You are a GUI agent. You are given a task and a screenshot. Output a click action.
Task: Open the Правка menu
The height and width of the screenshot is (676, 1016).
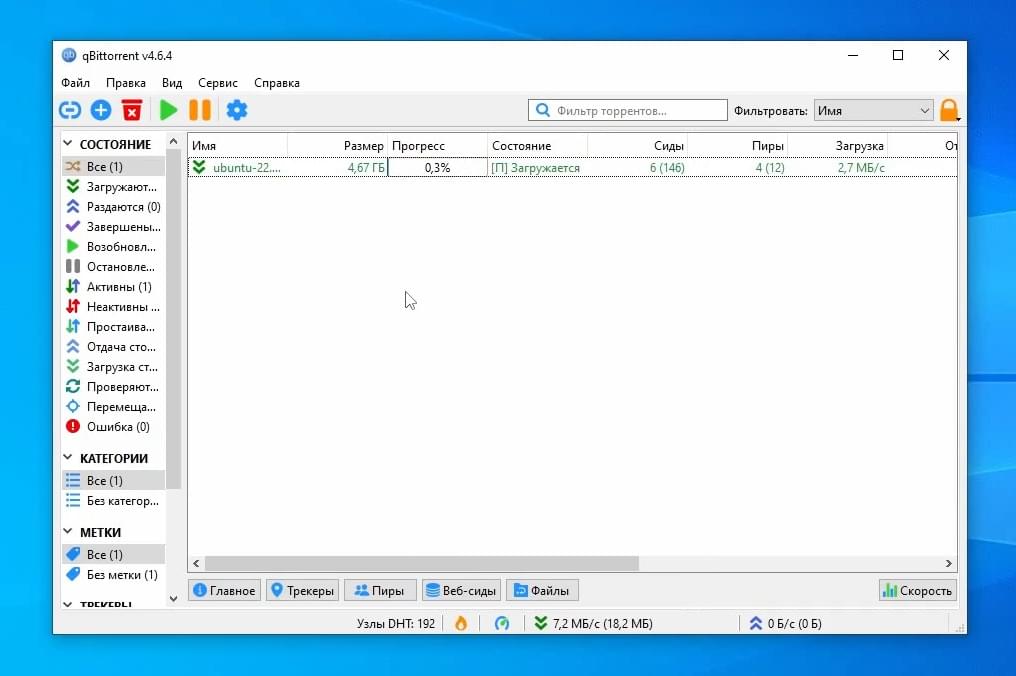click(x=126, y=83)
